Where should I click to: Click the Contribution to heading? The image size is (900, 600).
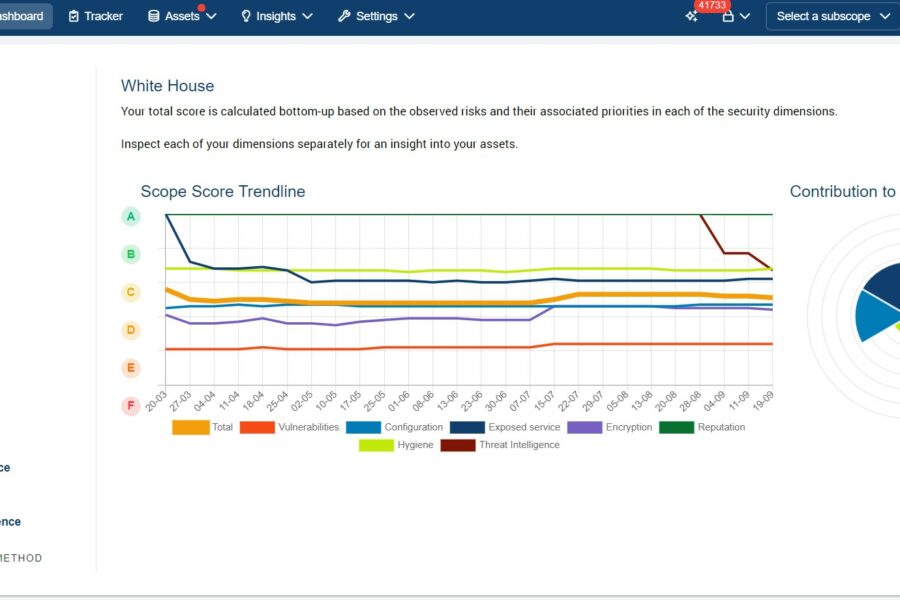pos(844,191)
